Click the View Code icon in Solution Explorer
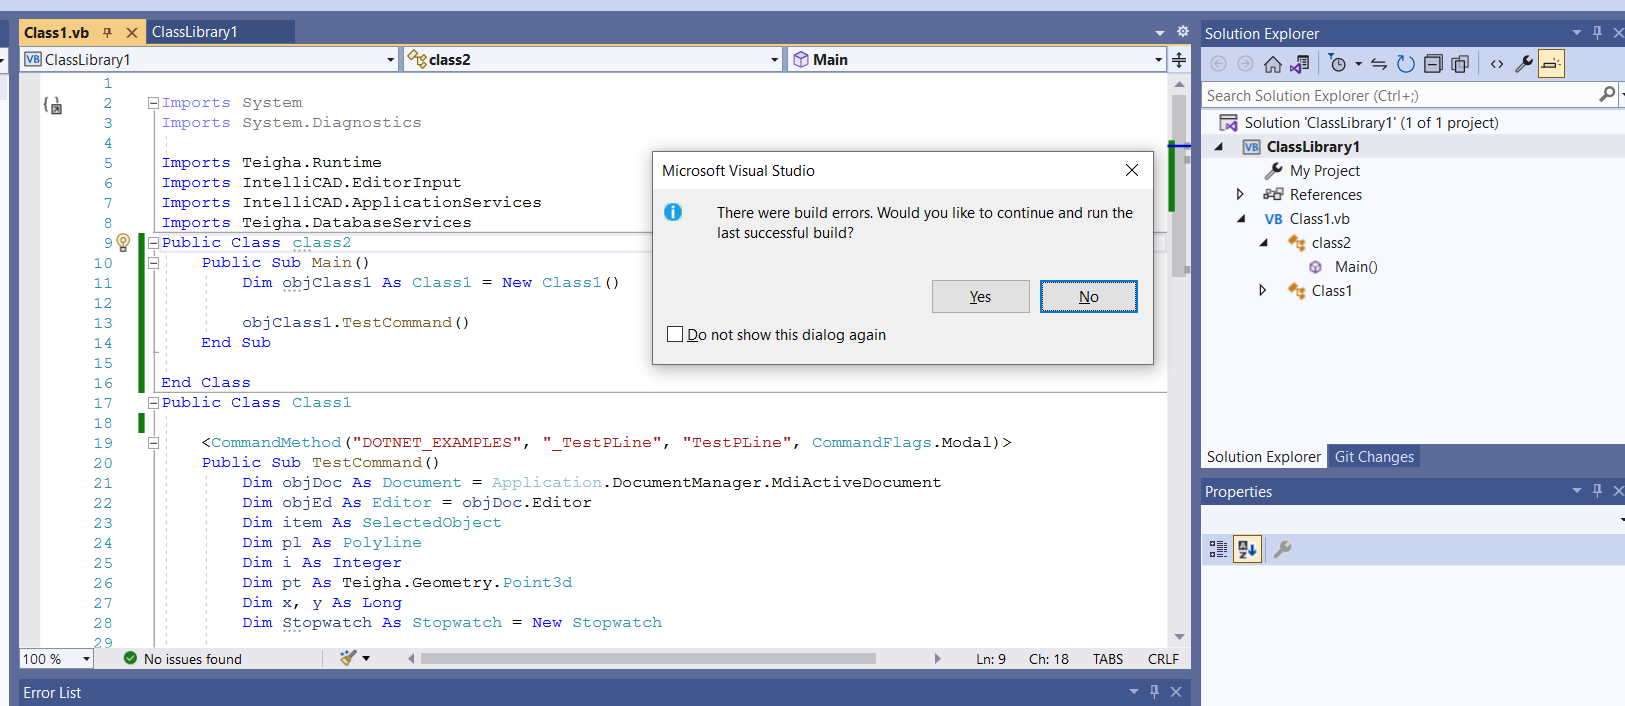Screen dimensions: 1625x706 click(1497, 64)
